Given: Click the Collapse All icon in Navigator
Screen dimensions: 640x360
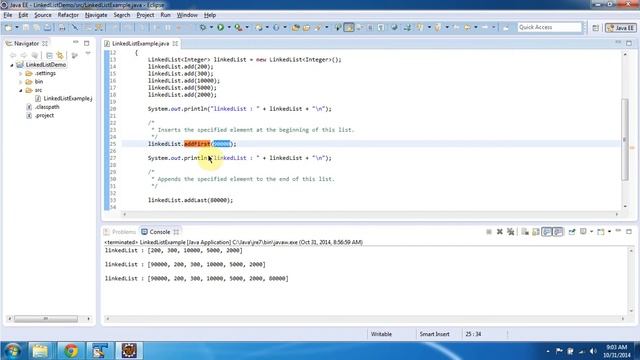Looking at the screenshot, I should [x=49, y=55].
